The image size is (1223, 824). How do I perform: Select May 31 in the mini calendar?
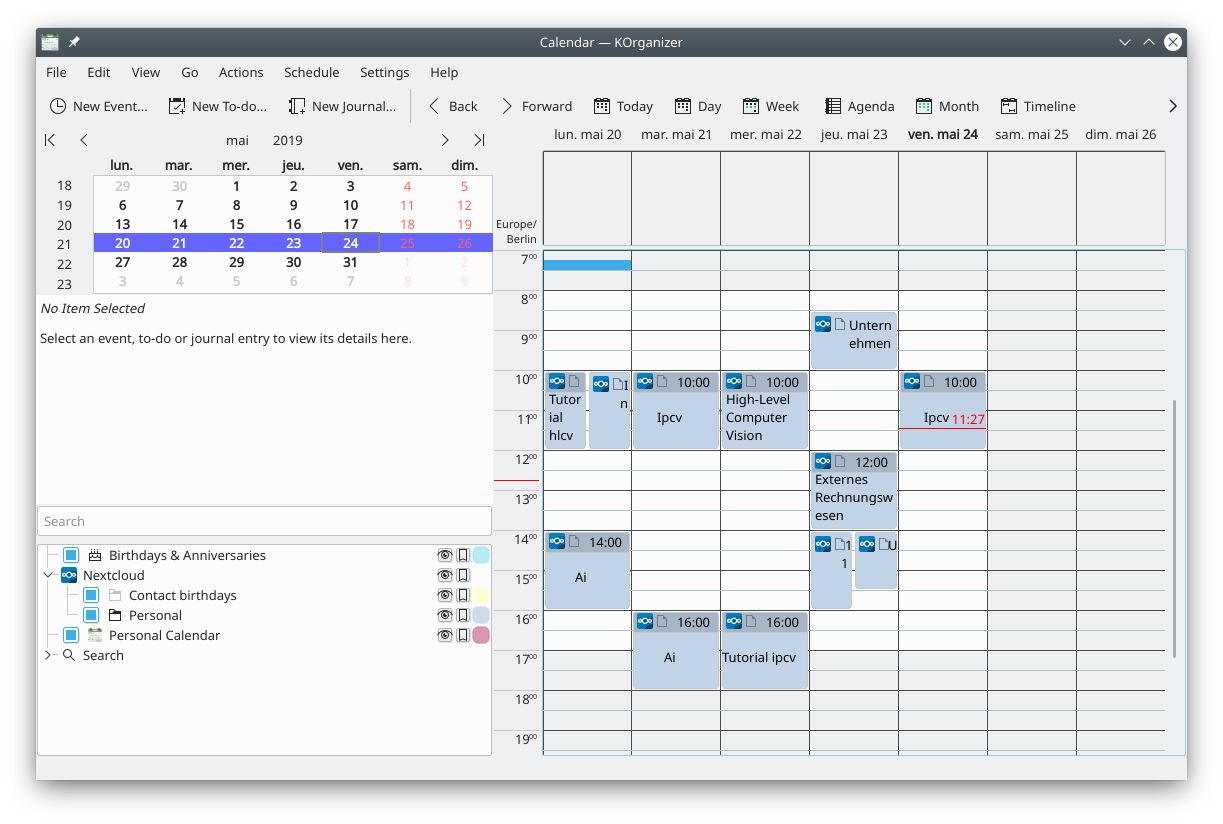point(350,262)
